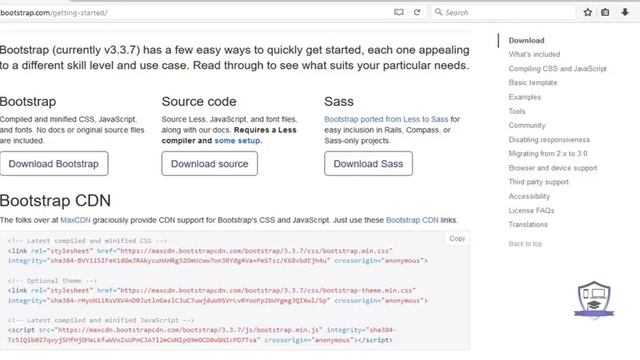Open the downloads arrow icon
640x360 pixels.
pyautogui.click(x=625, y=12)
